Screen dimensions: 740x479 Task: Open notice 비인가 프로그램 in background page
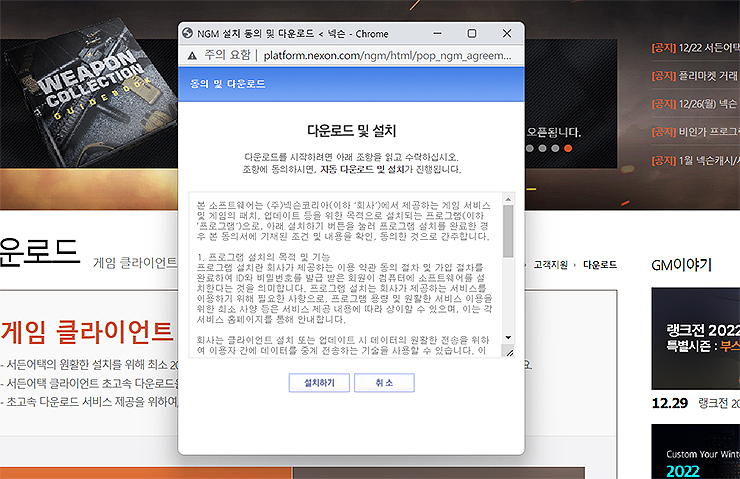point(695,132)
